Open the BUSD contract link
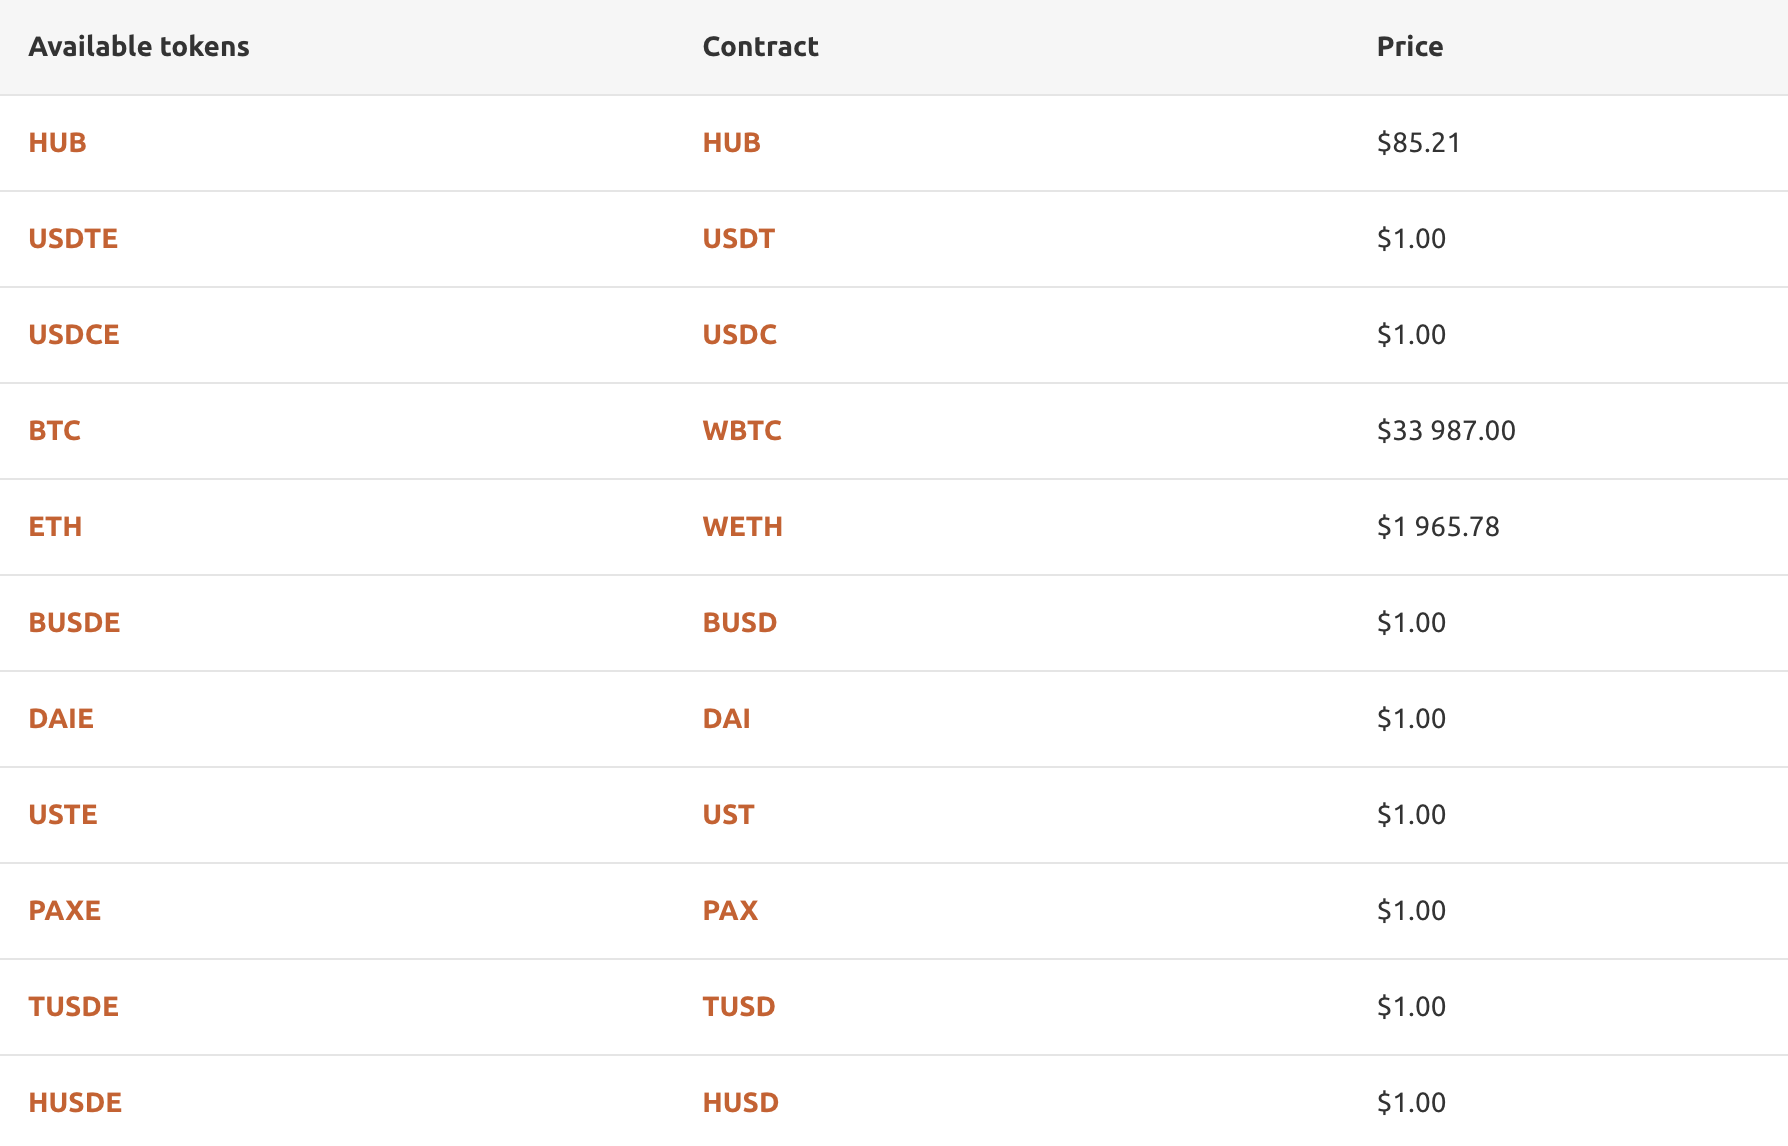 coord(739,623)
